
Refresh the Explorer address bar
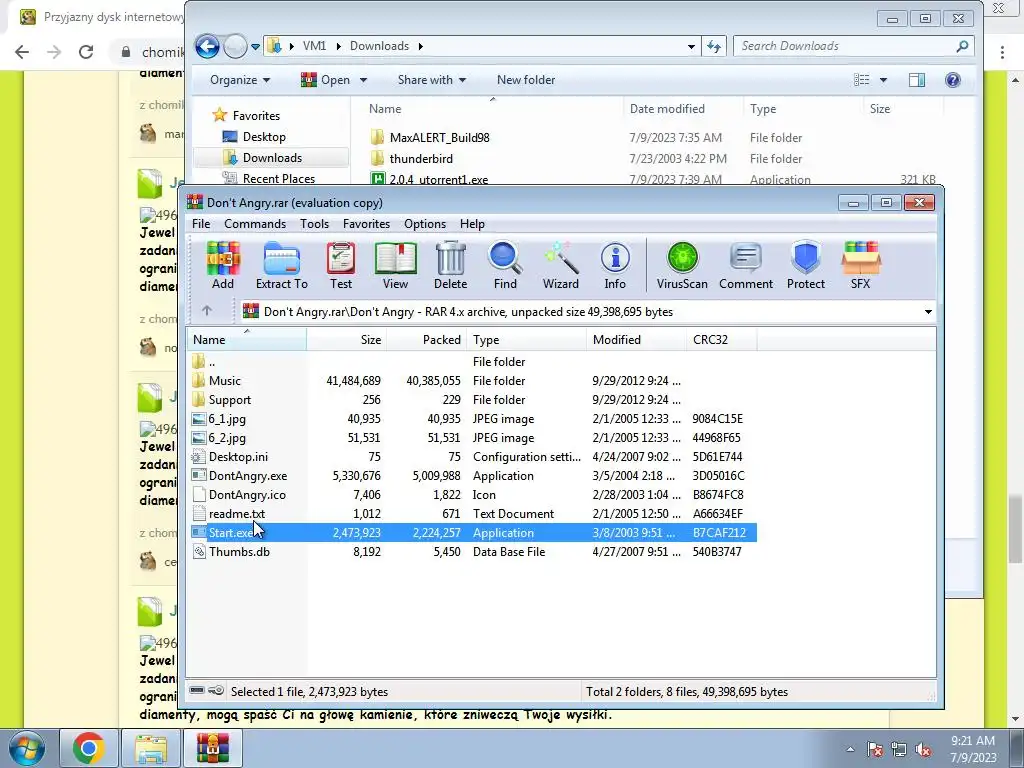[x=714, y=46]
